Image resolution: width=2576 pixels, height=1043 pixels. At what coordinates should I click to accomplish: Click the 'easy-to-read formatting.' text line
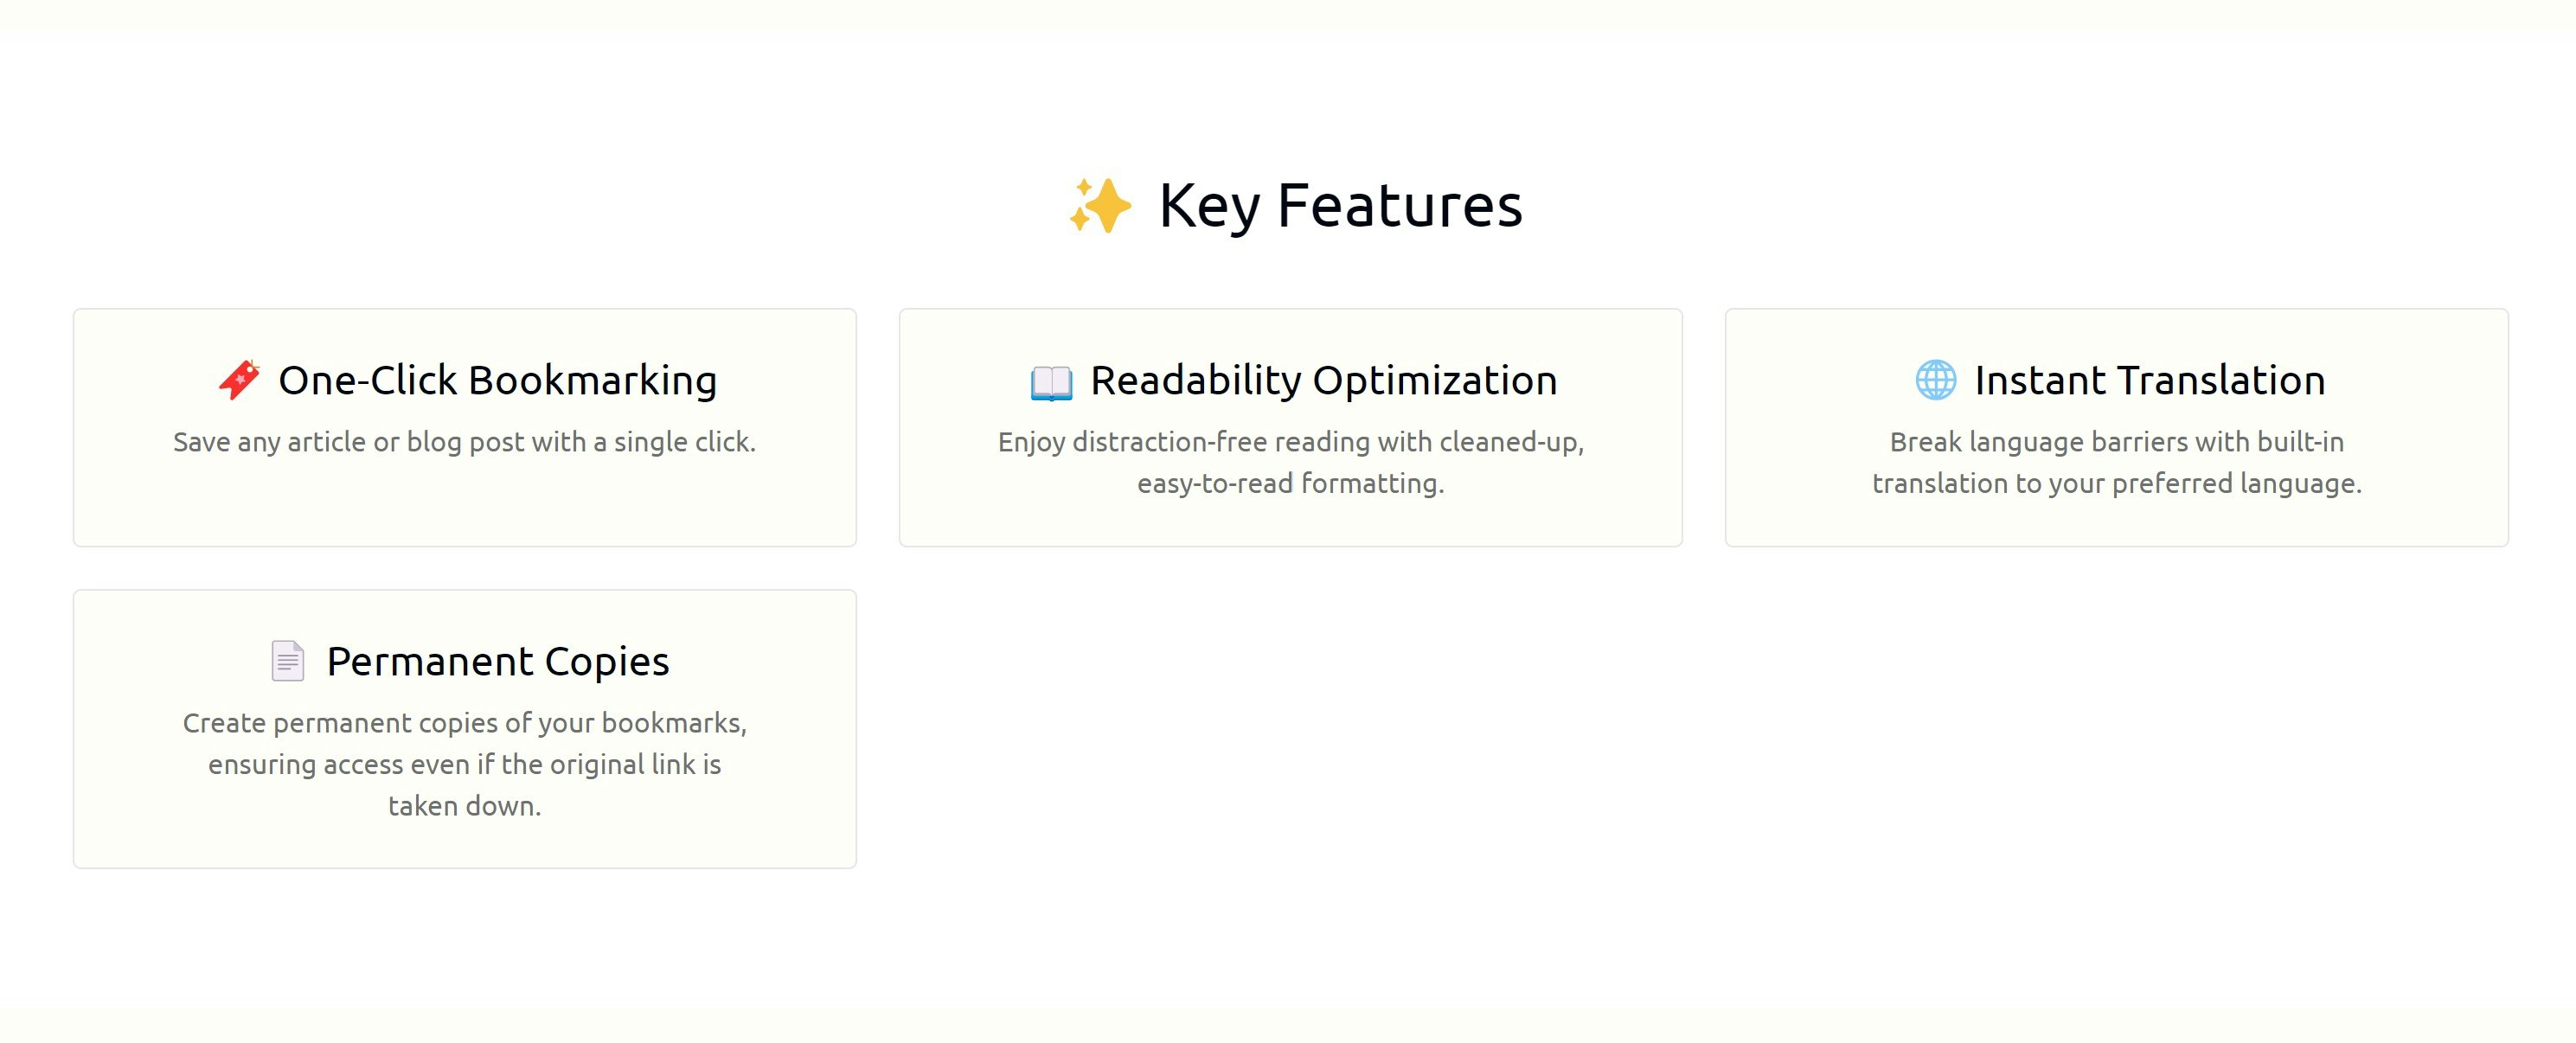tap(1291, 484)
